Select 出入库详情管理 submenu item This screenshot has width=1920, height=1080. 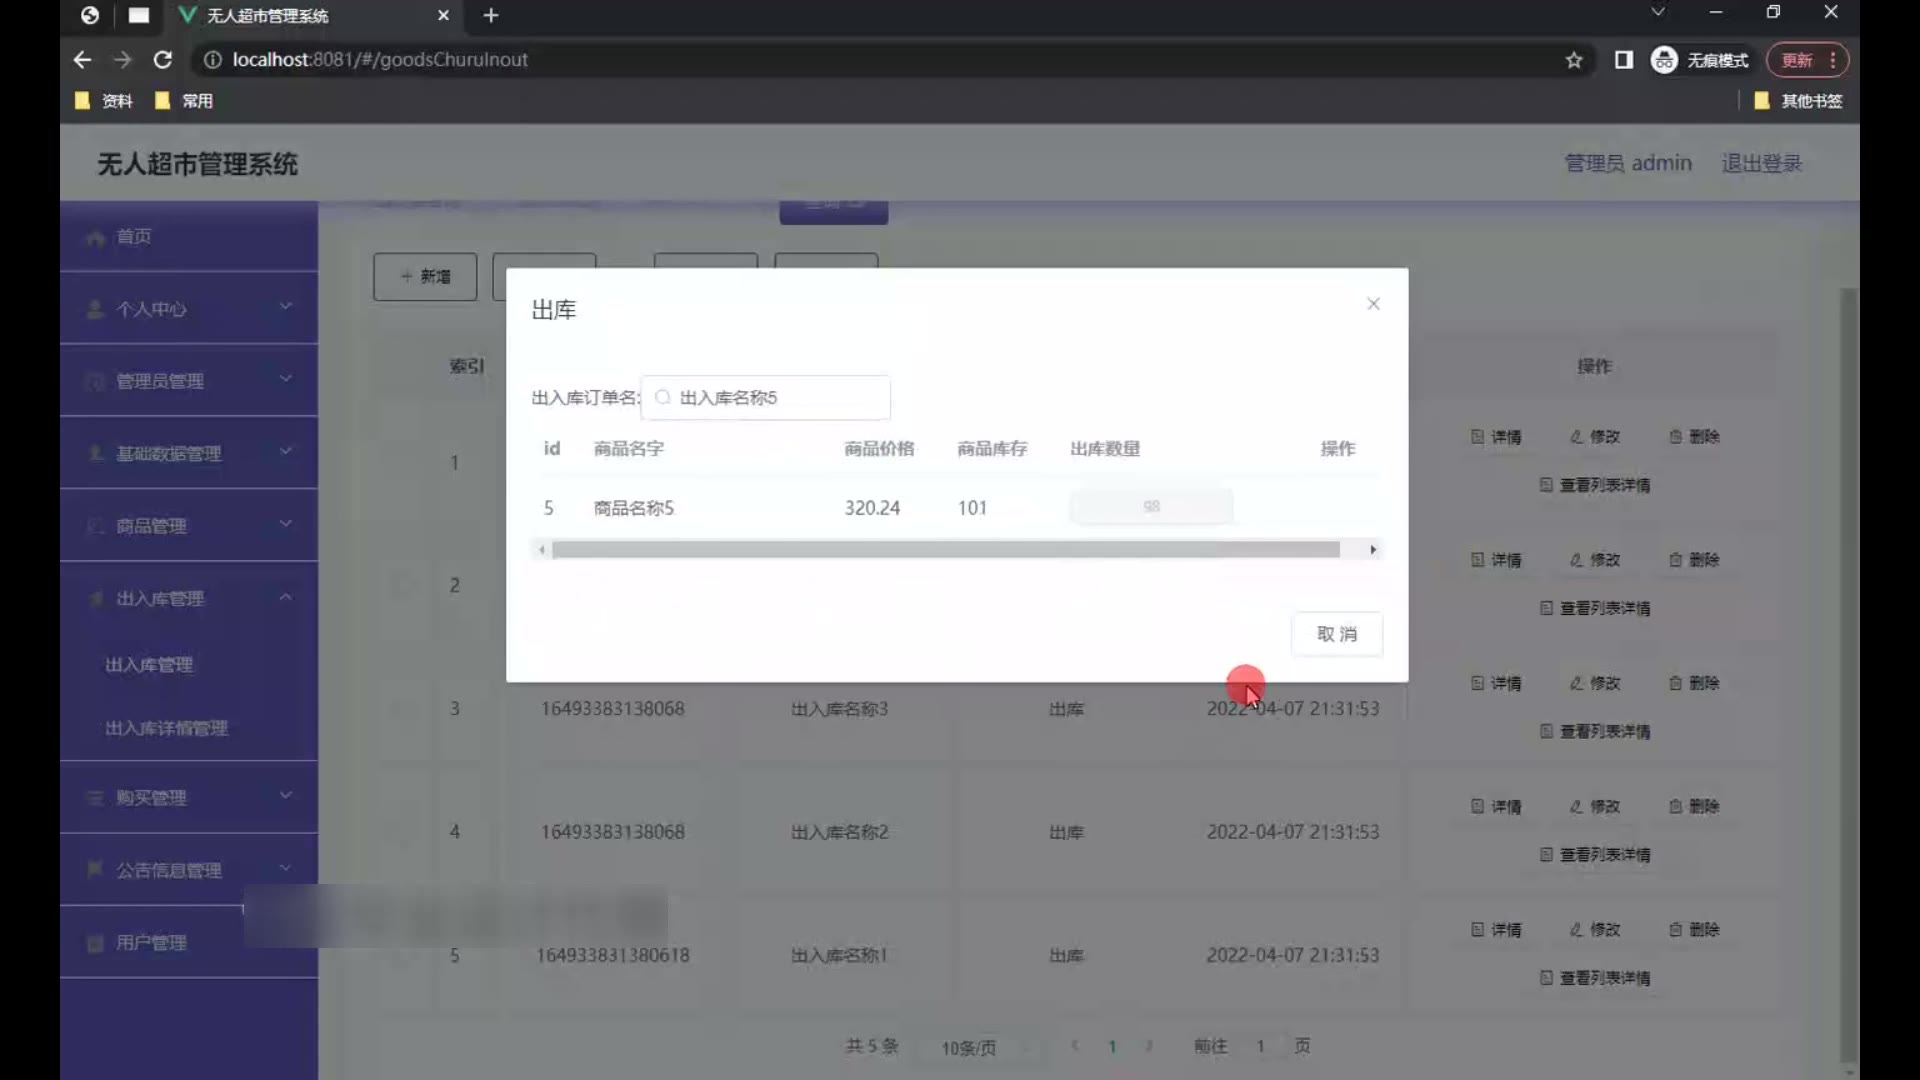tap(167, 728)
